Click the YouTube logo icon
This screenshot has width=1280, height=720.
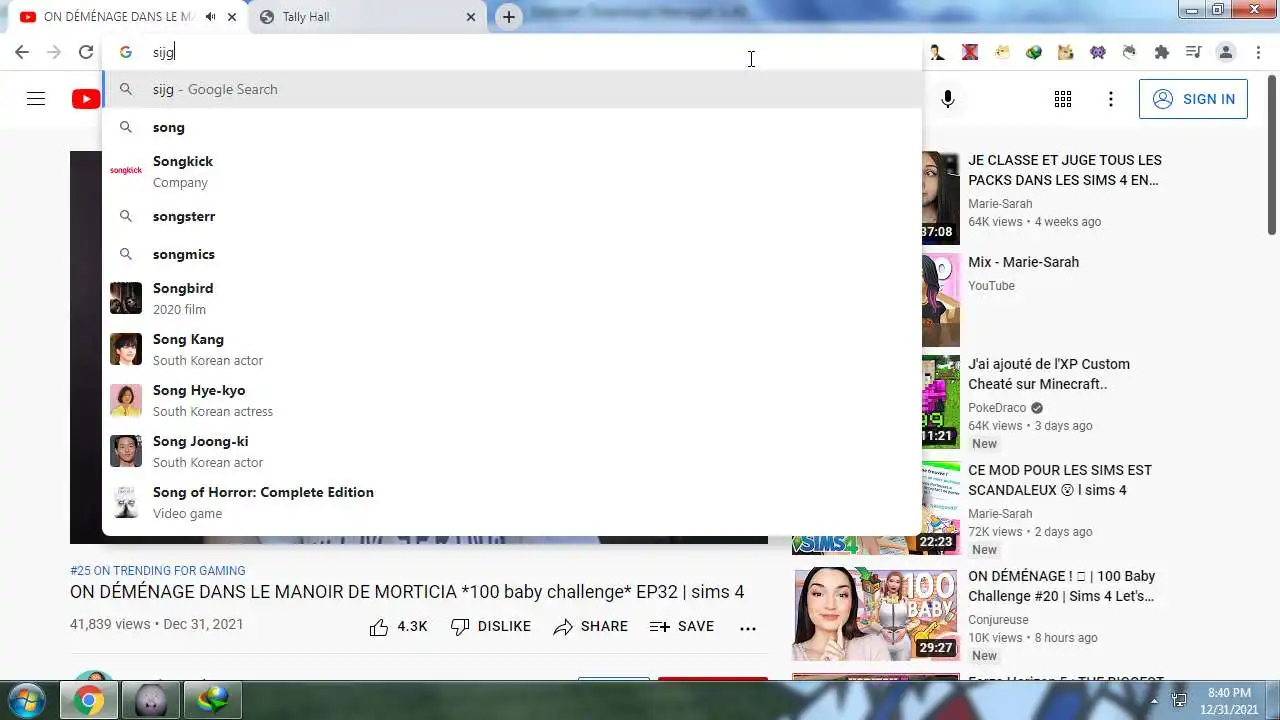86,99
